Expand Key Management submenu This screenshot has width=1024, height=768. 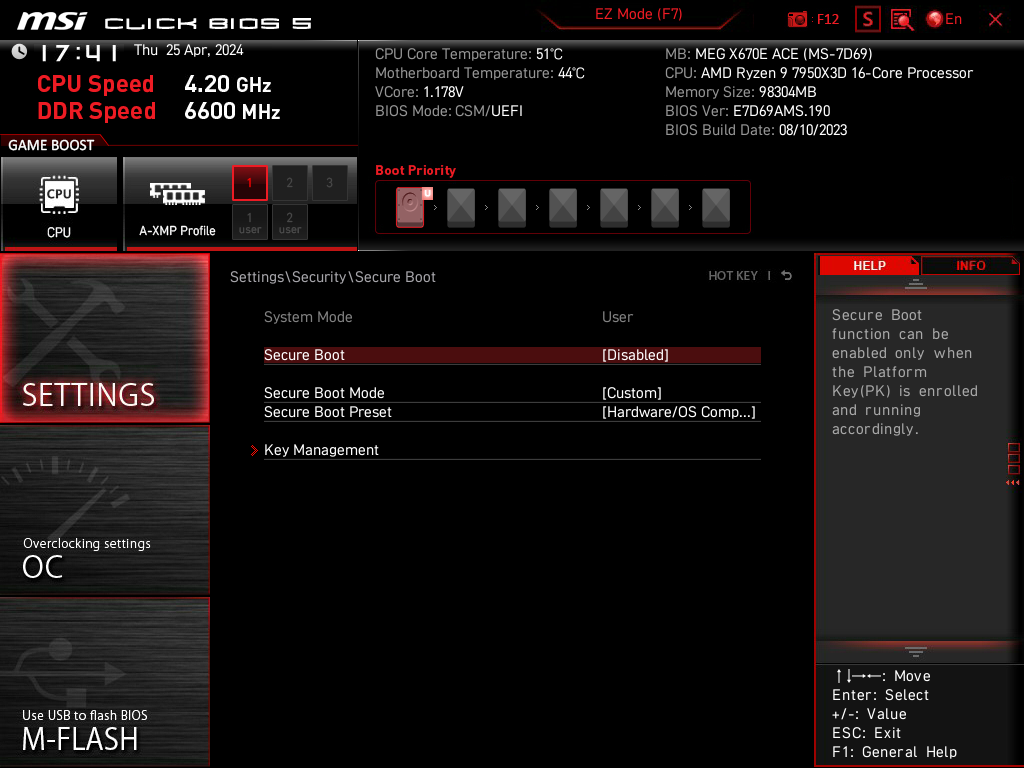tap(512, 450)
